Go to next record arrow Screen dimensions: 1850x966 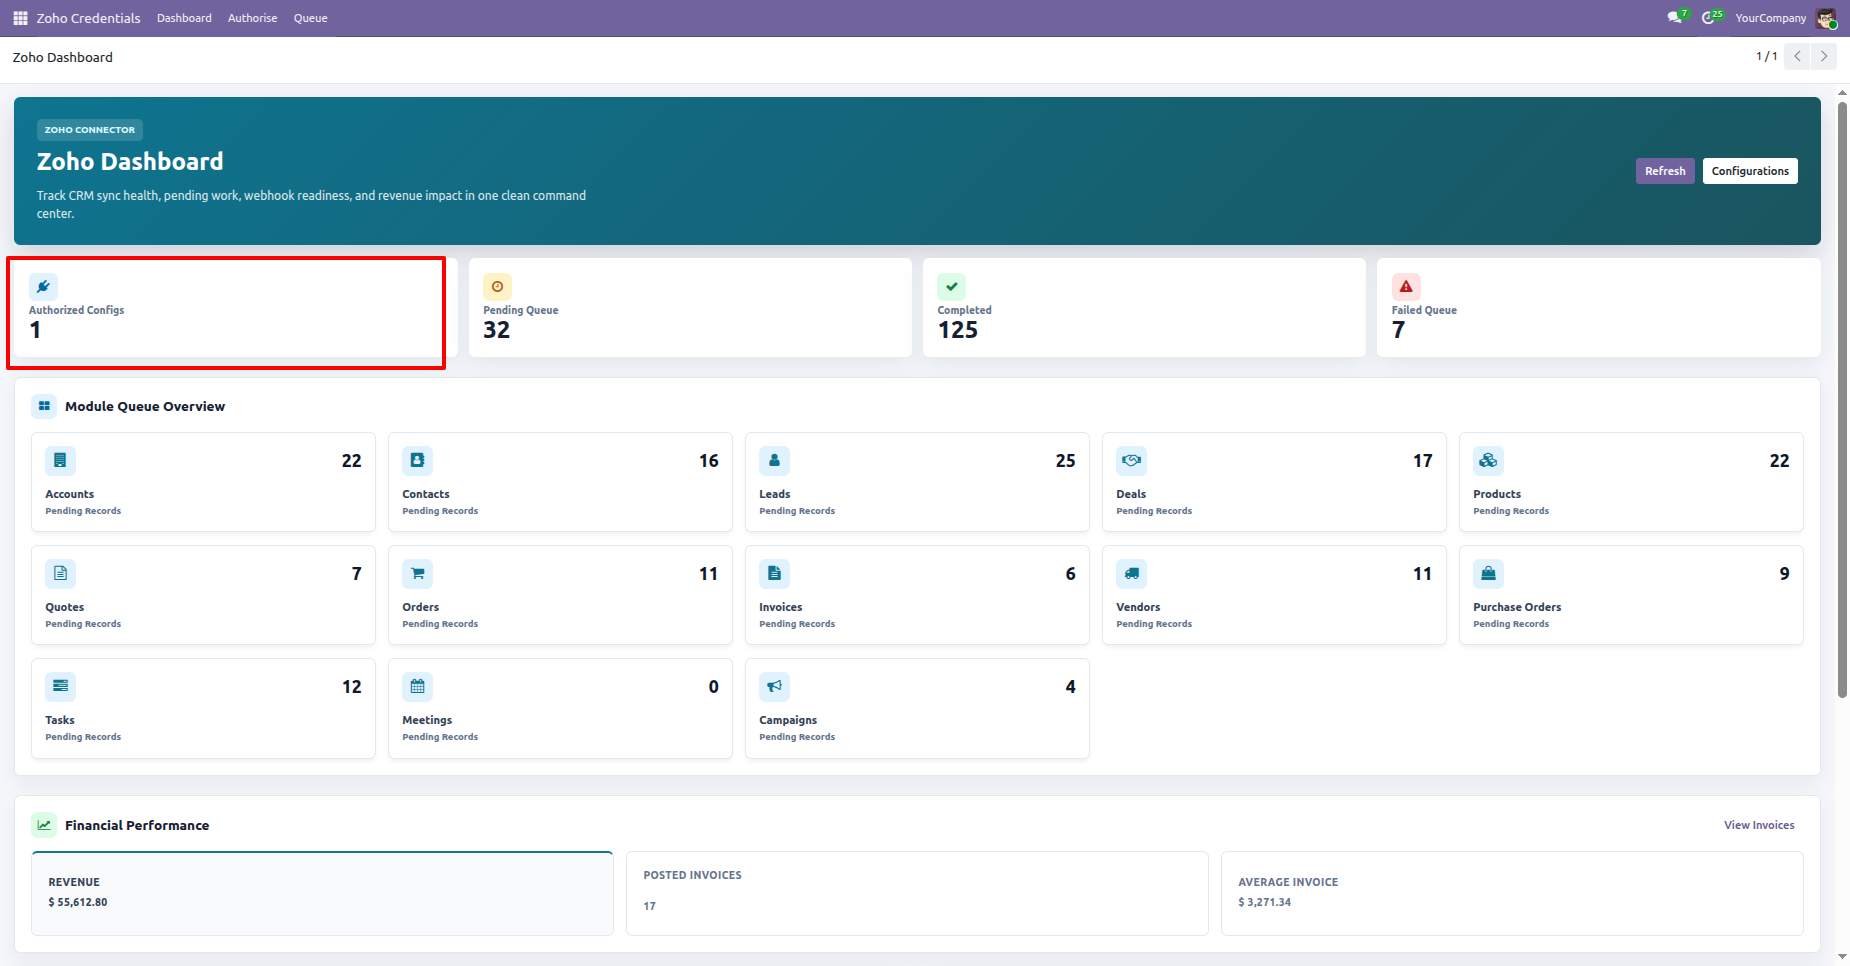[1824, 56]
